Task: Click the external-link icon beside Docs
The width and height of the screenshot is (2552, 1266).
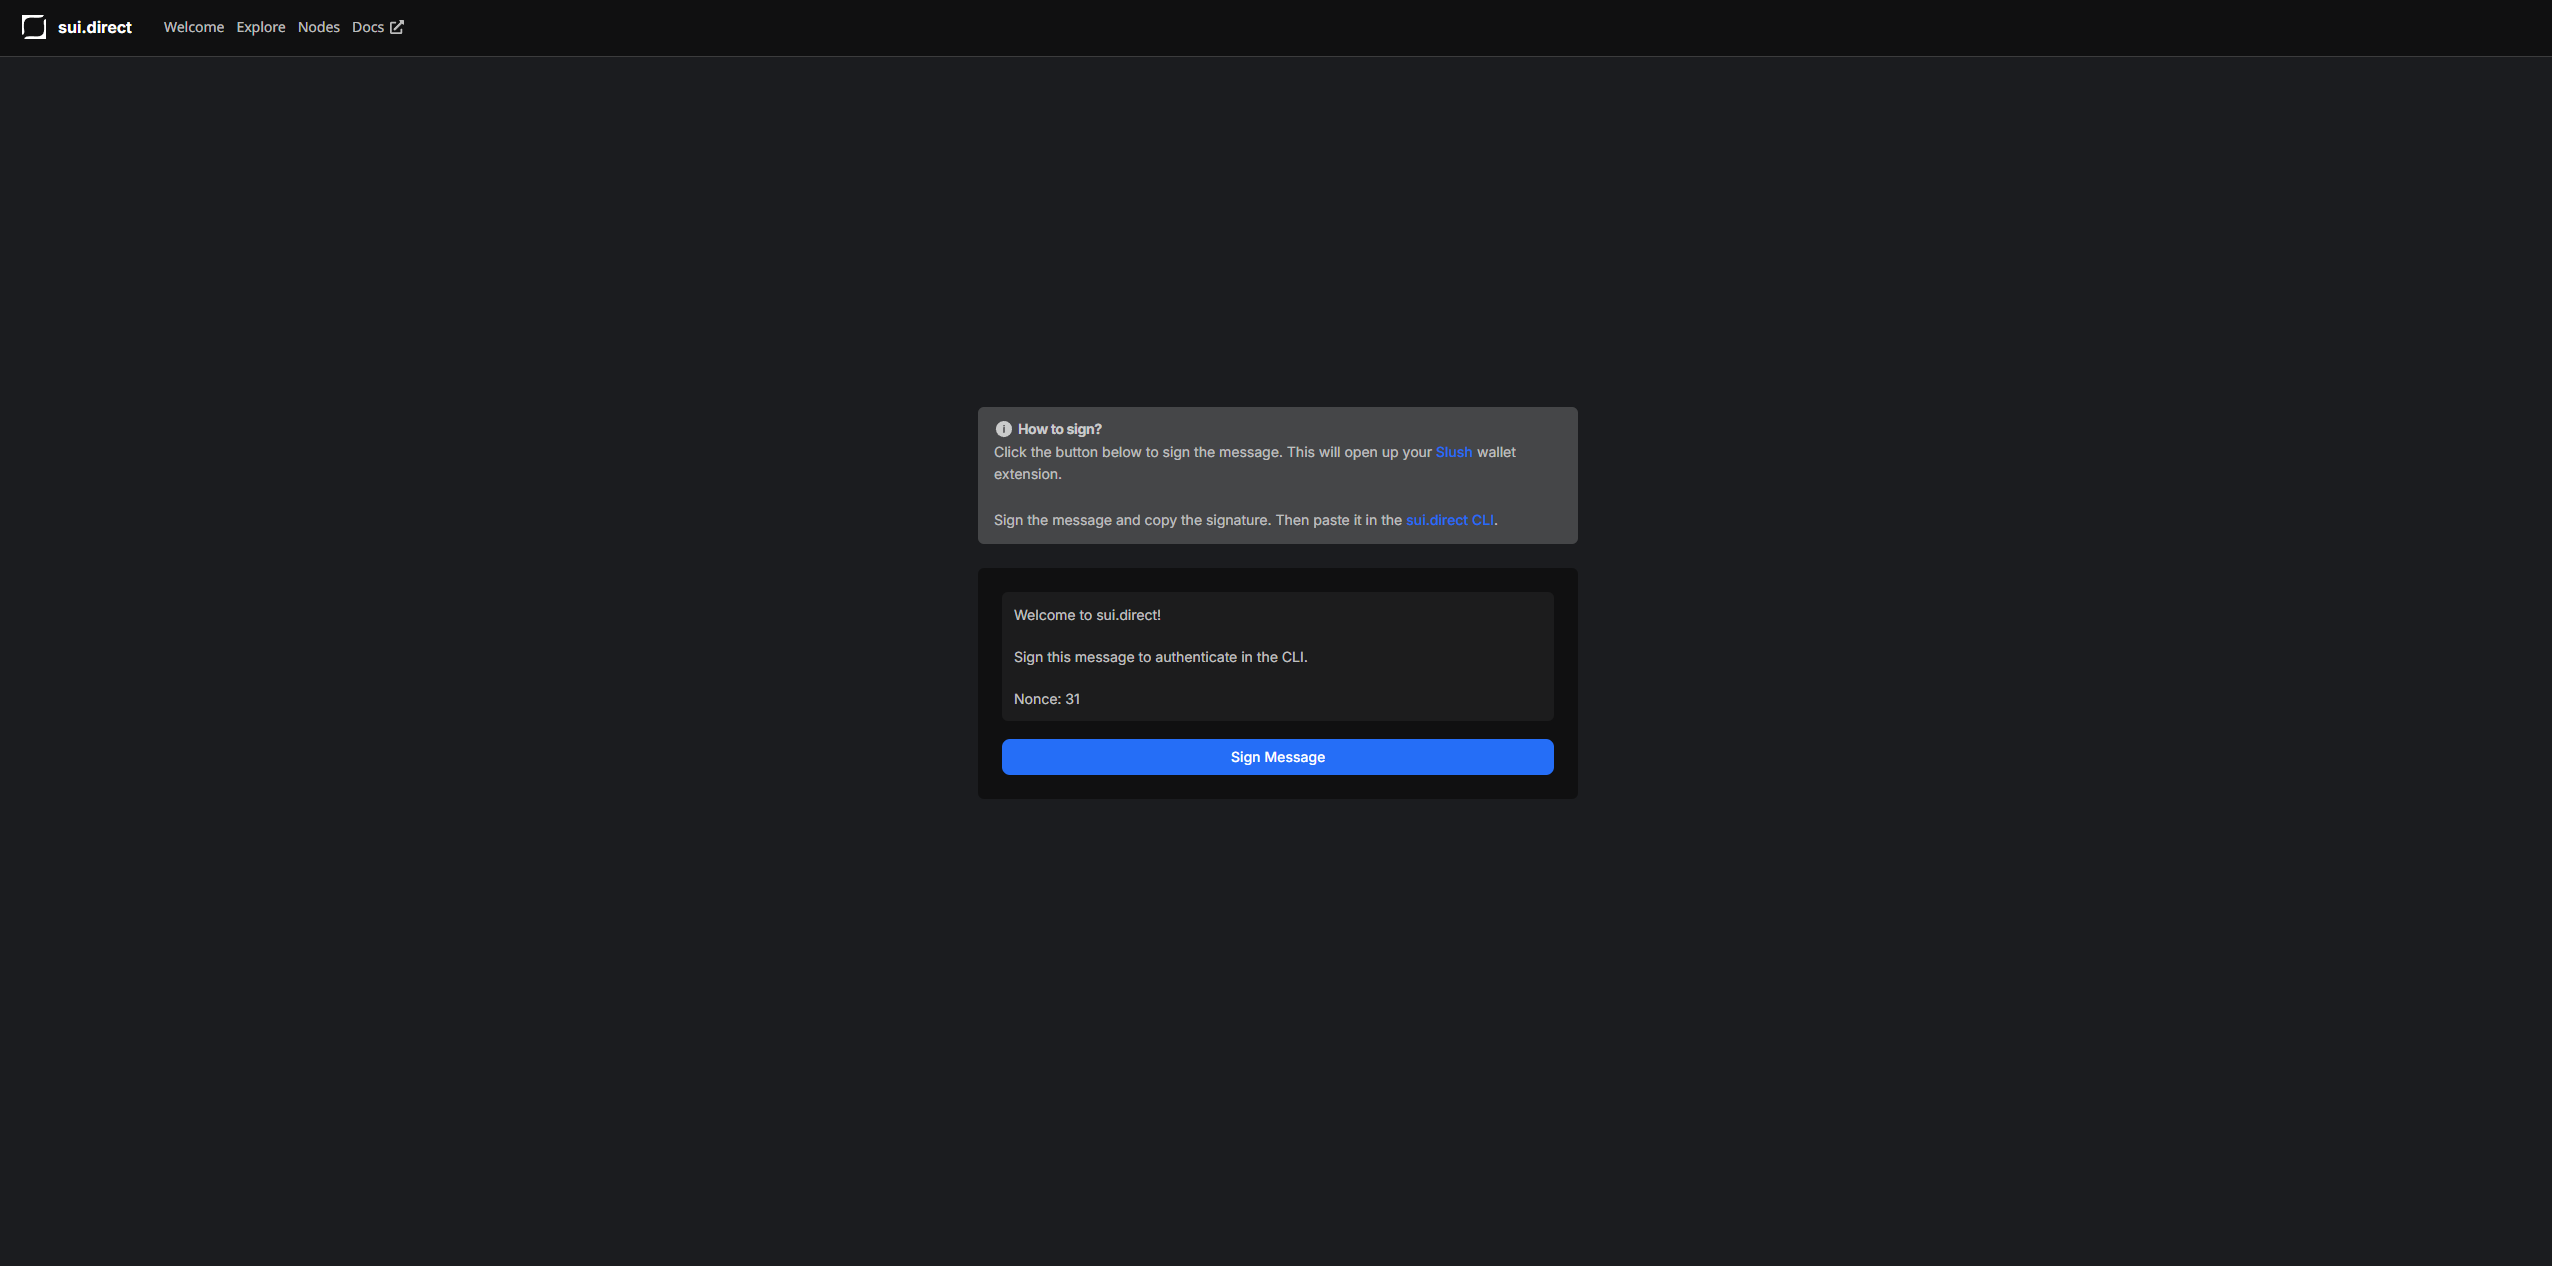Action: (397, 27)
